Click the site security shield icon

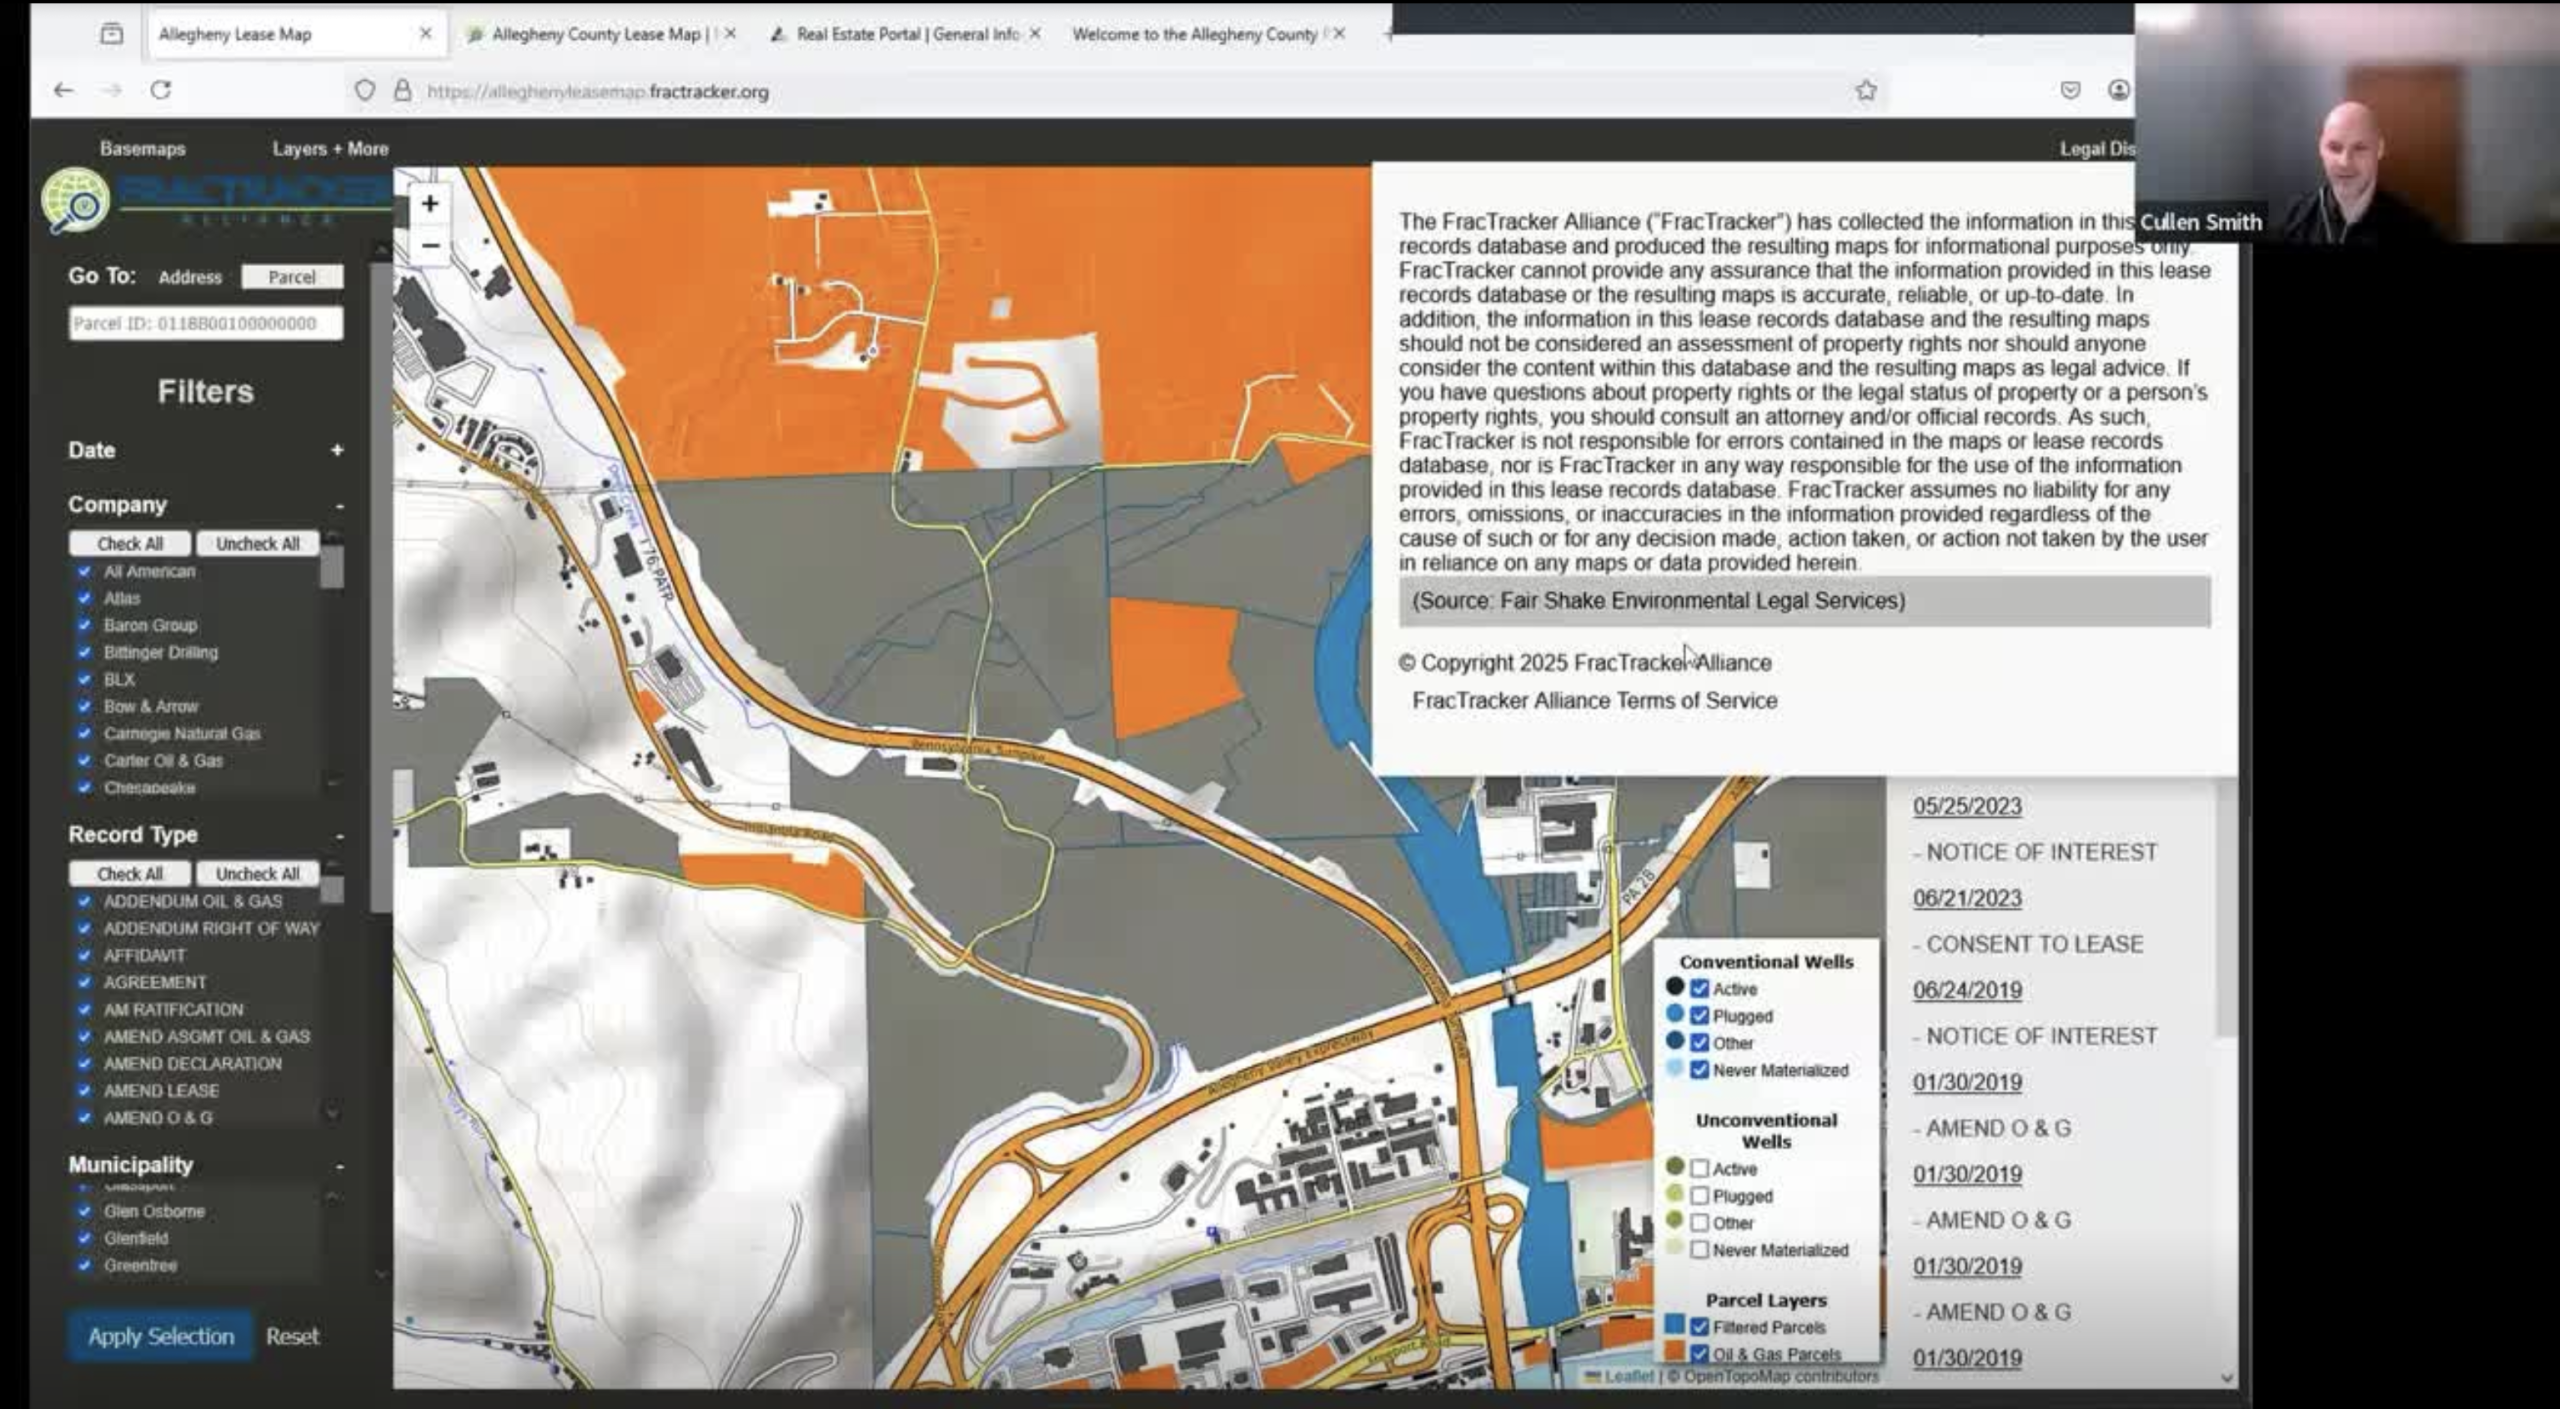click(x=365, y=91)
